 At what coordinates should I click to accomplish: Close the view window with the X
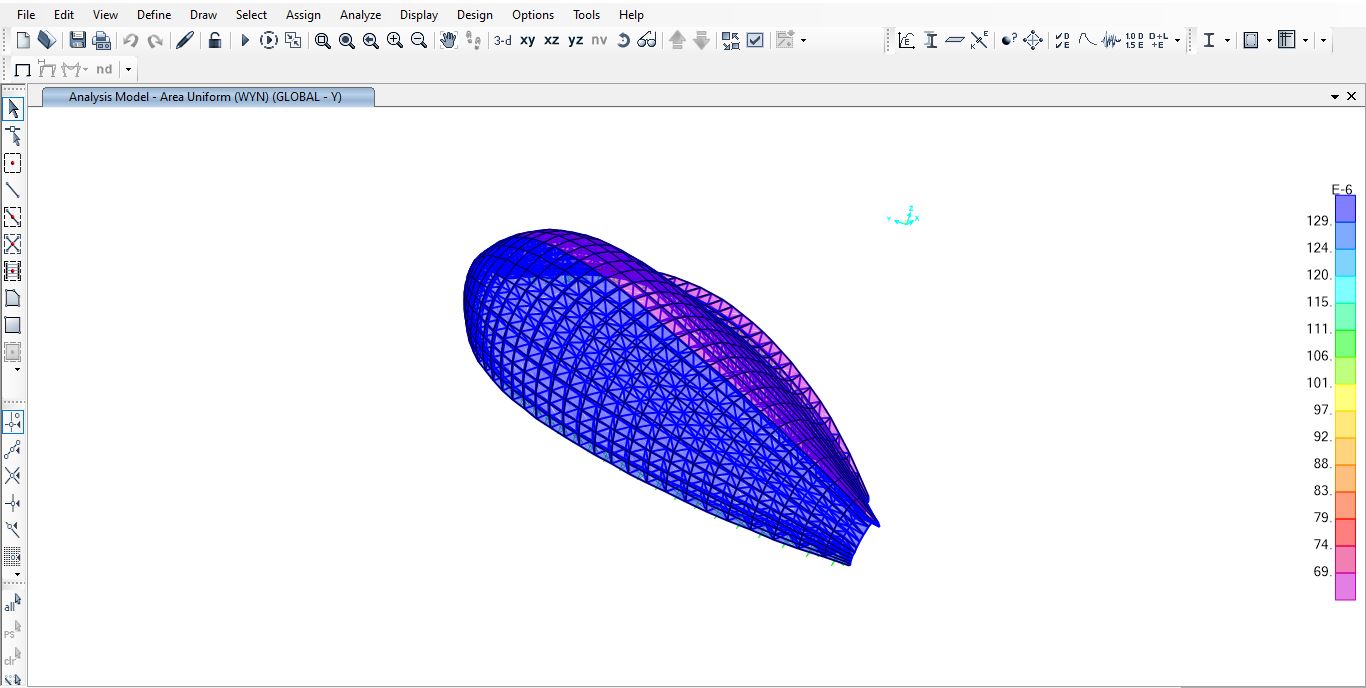coord(1352,97)
